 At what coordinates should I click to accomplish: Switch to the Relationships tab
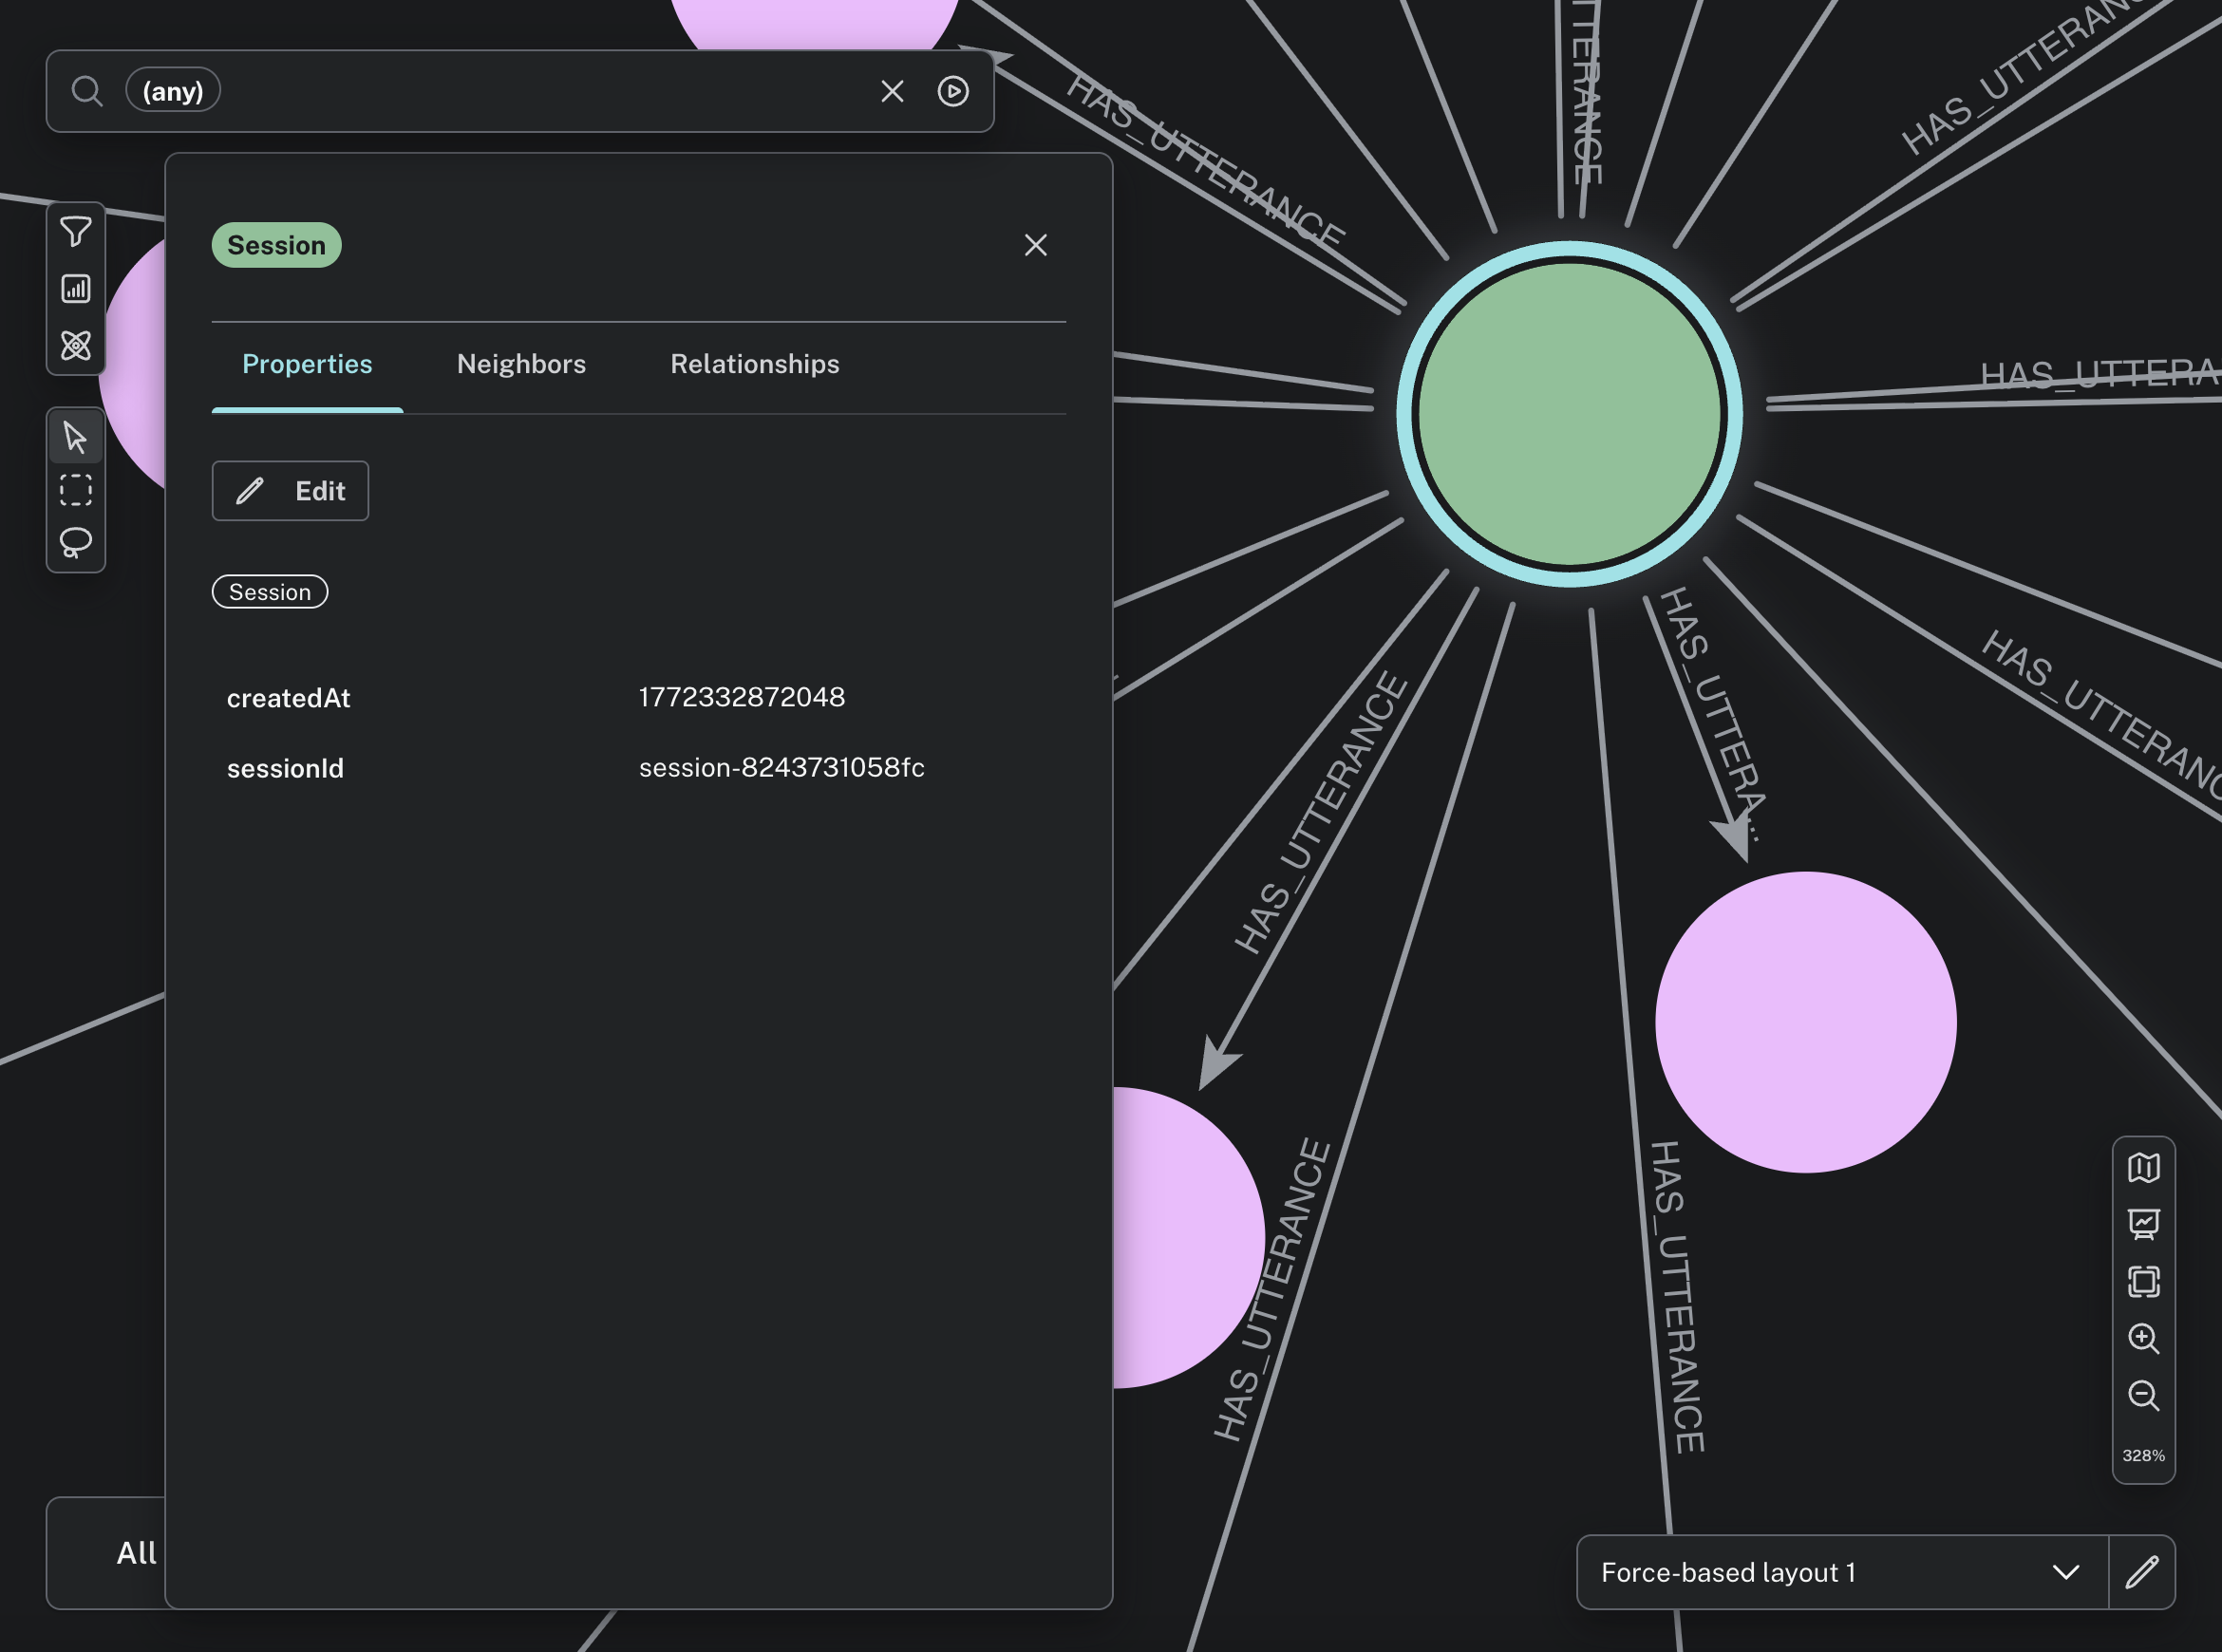pos(754,364)
